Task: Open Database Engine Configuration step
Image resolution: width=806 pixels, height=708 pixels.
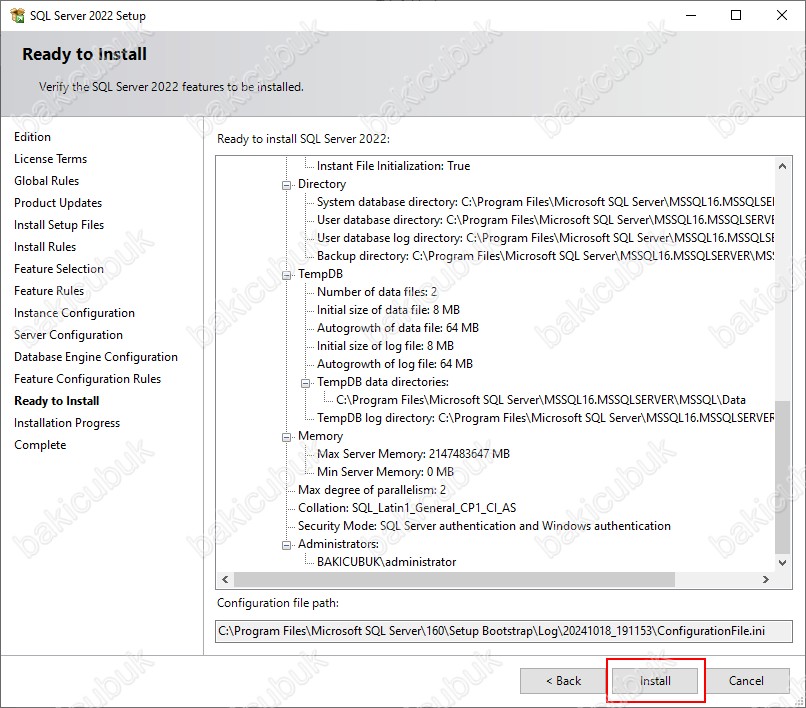Action: coord(96,357)
